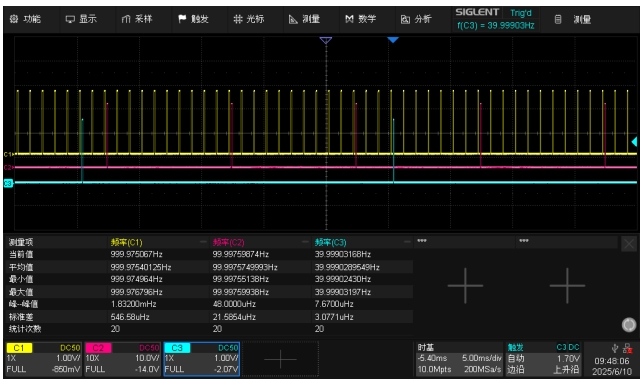Toggle the yellow C1 channel label

coord(19,348)
